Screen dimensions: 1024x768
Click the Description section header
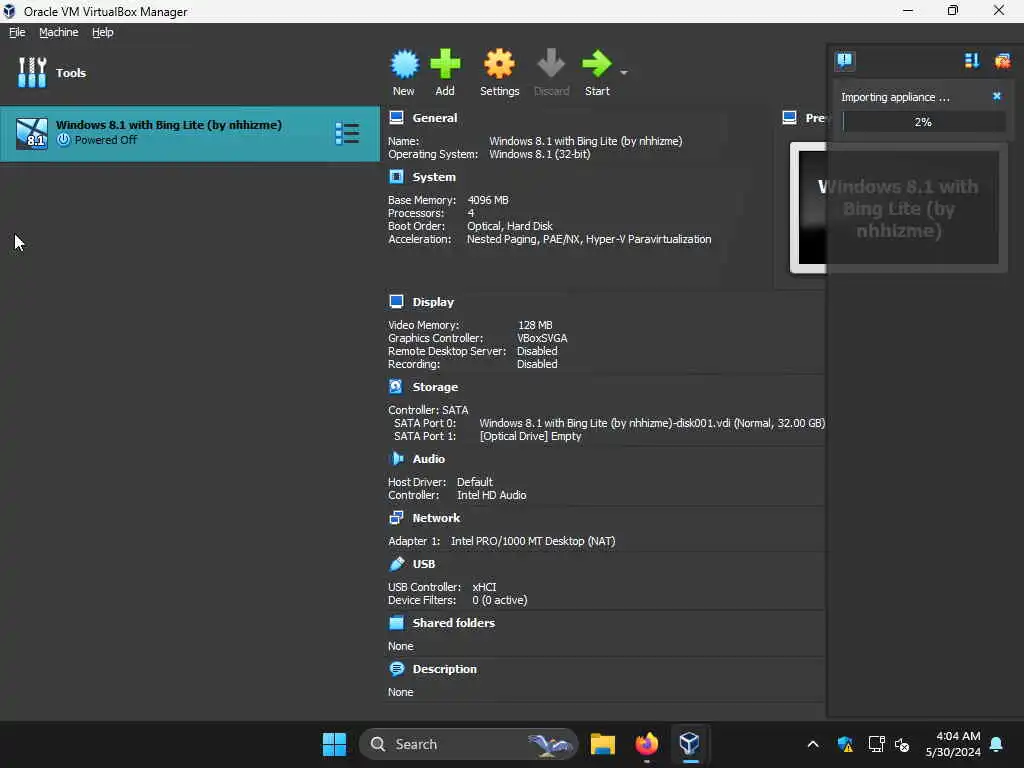pos(444,669)
